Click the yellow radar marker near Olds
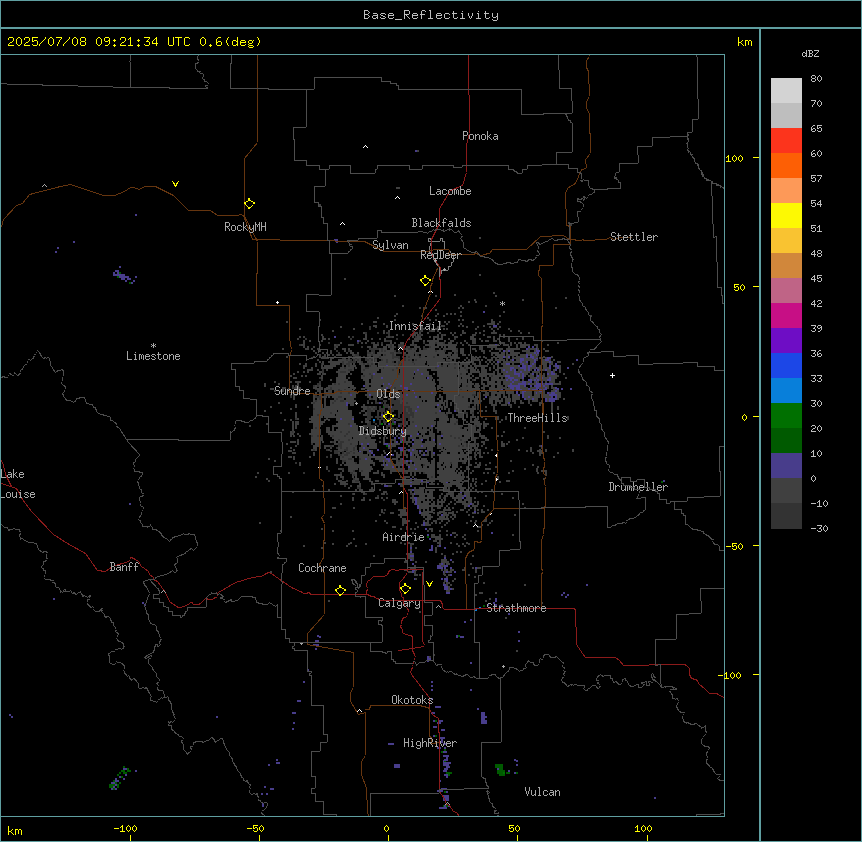 coord(388,417)
